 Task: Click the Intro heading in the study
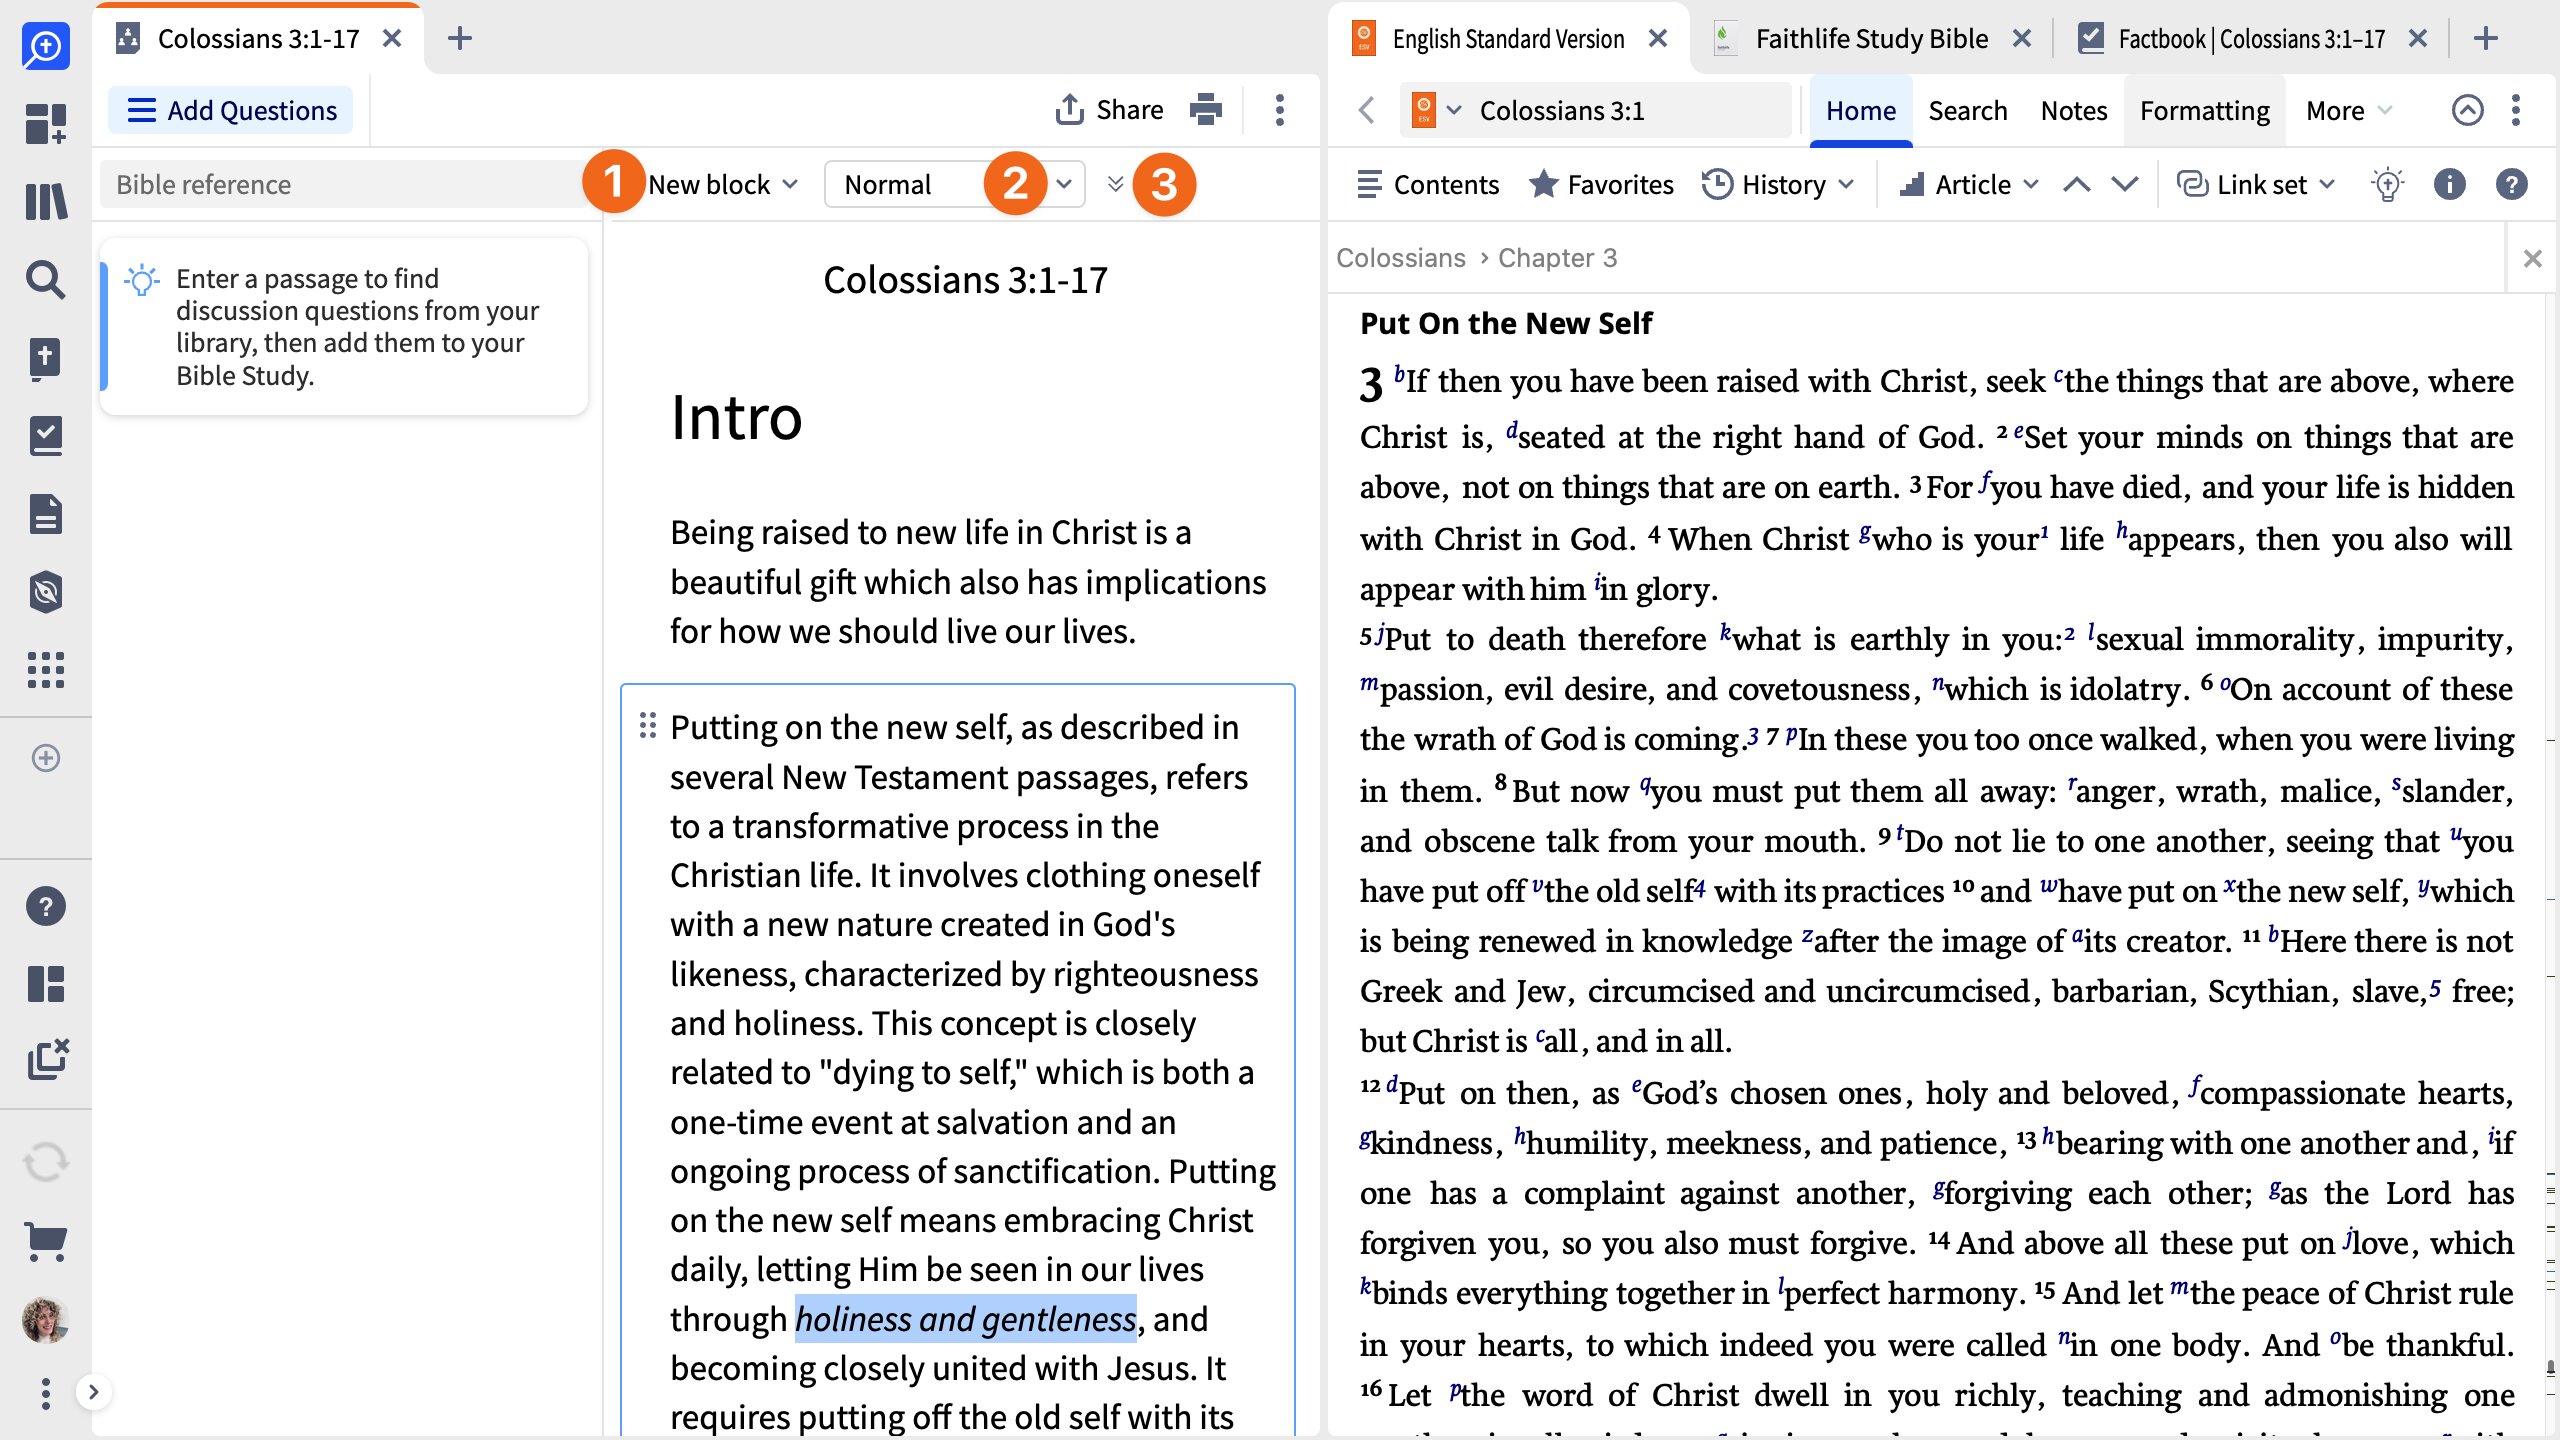pyautogui.click(x=736, y=417)
